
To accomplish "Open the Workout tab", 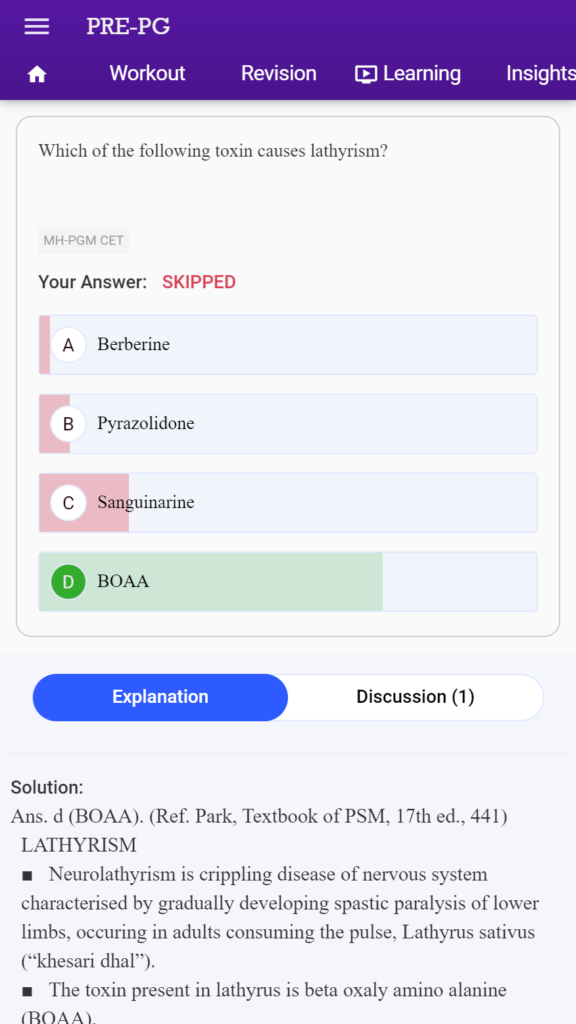I will [148, 73].
